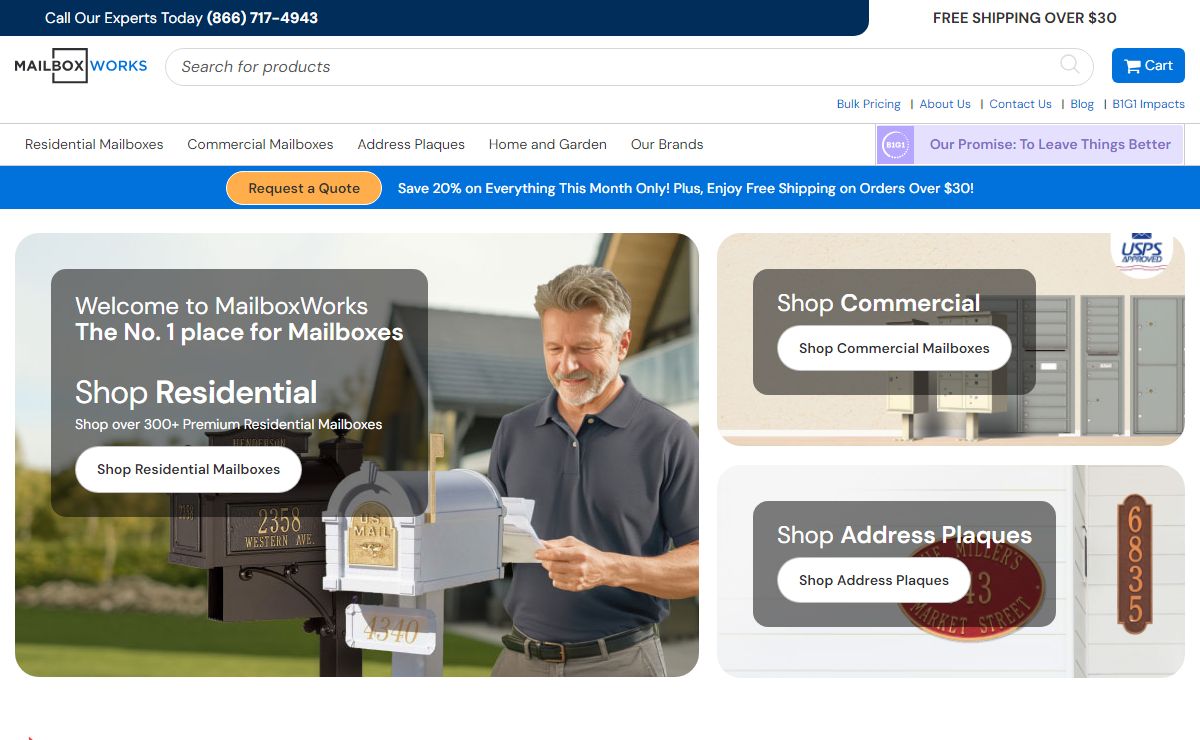Click the MailboxWorks logo
Image resolution: width=1200 pixels, height=740 pixels.
point(81,66)
